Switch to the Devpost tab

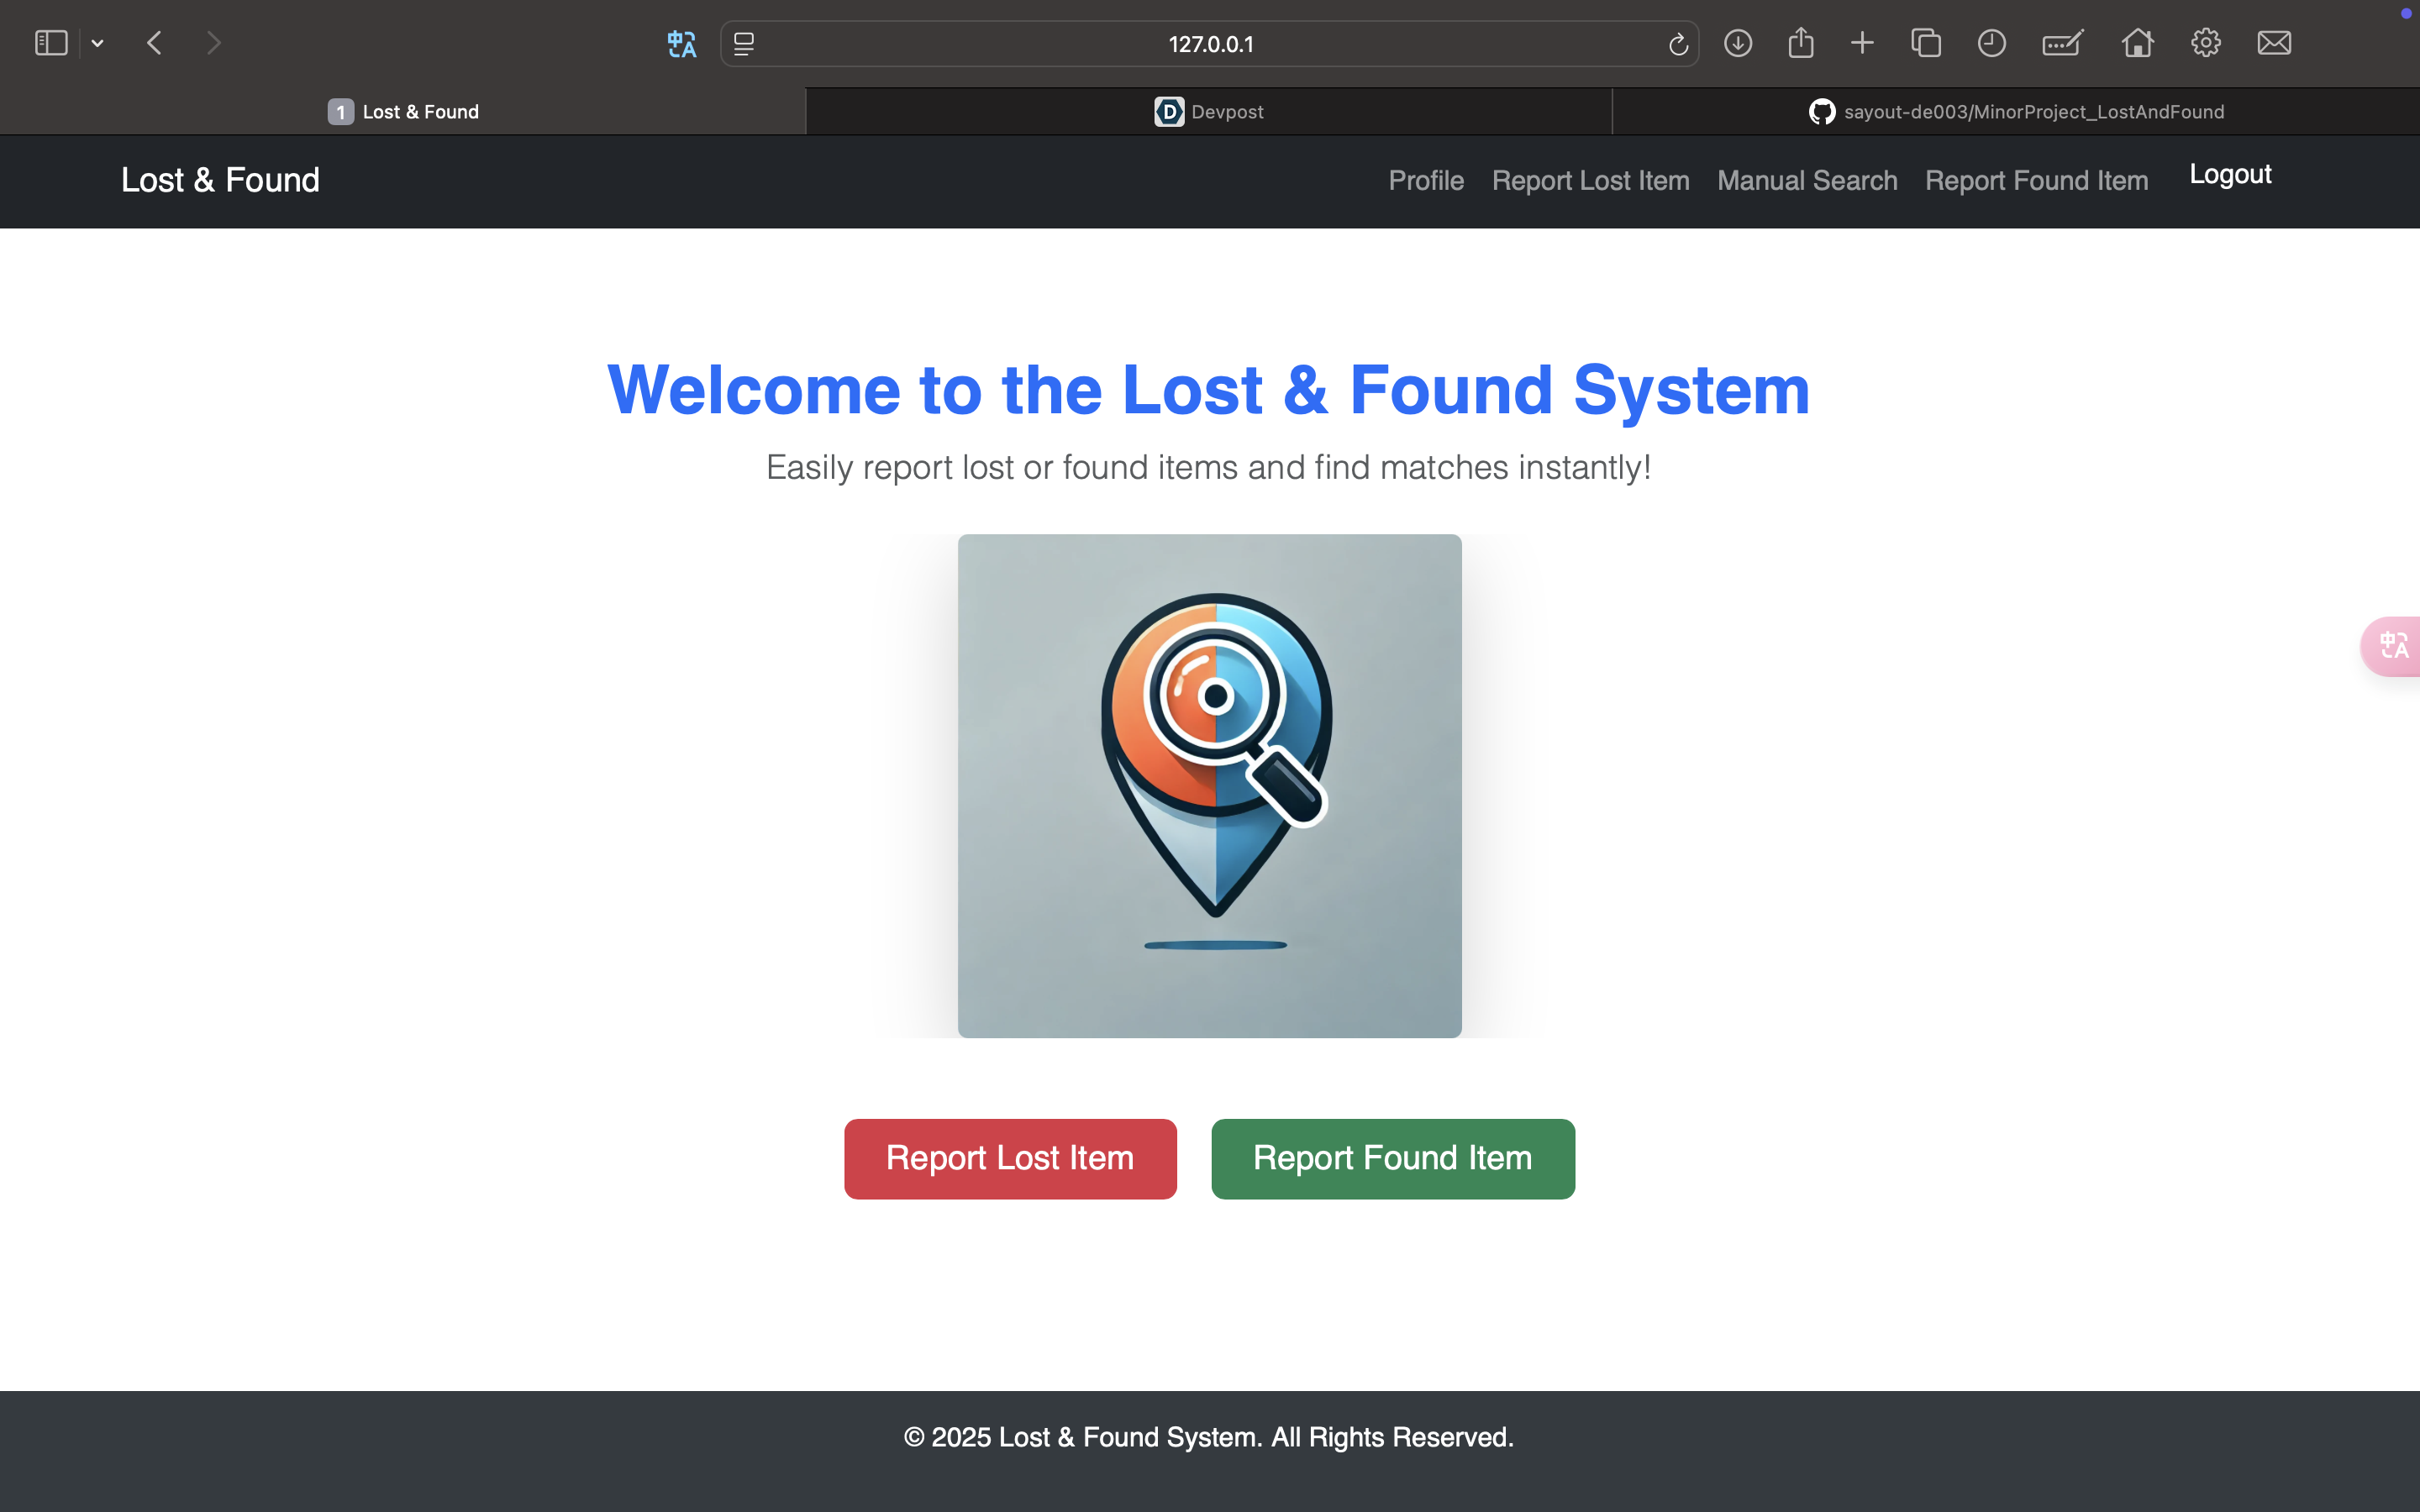(1209, 112)
